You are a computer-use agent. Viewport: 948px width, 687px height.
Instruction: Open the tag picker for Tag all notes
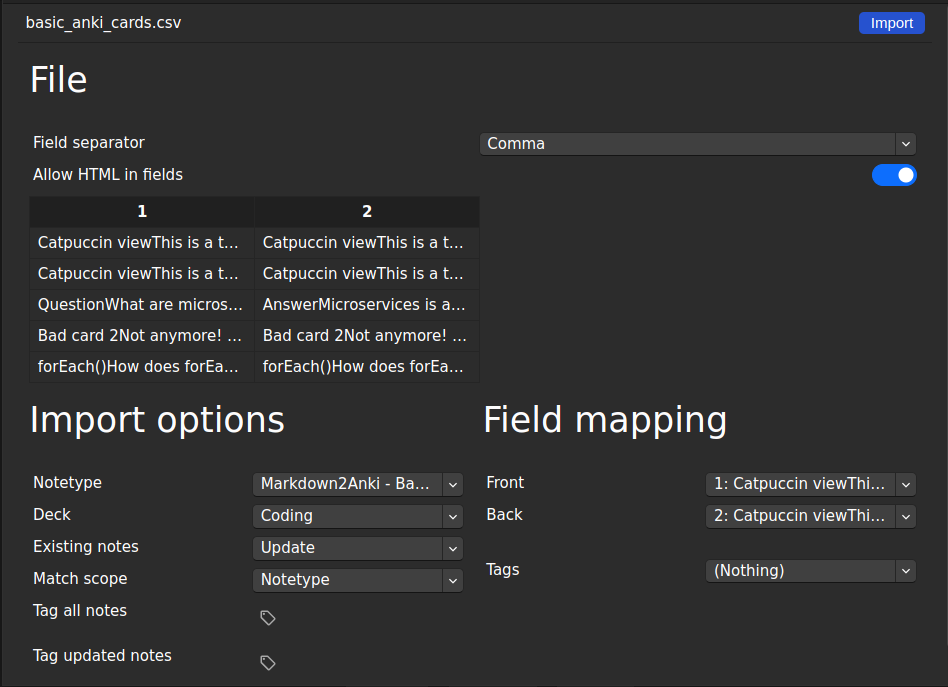pos(267,617)
